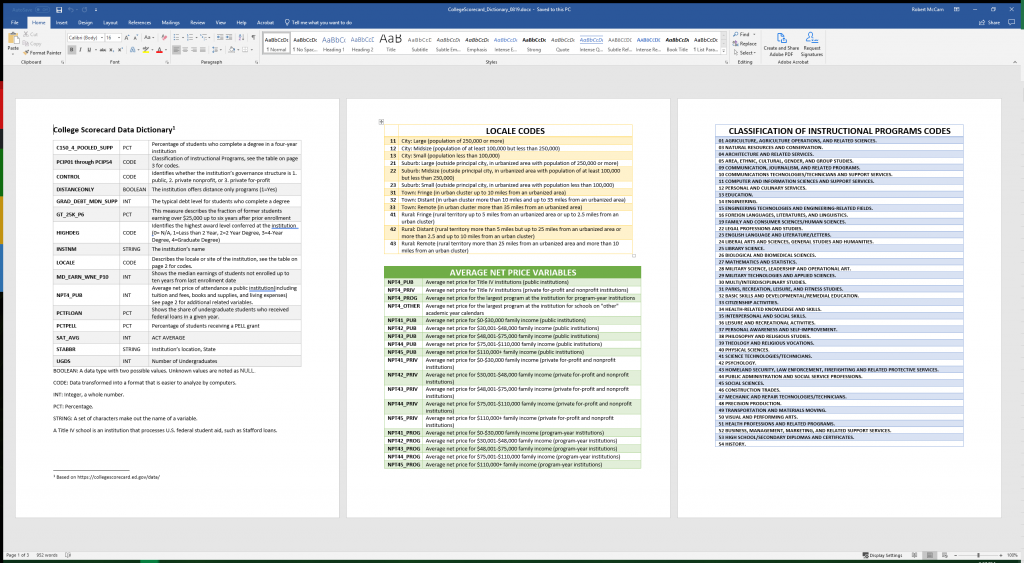
Task: Switch to the Insert tab
Action: (x=61, y=22)
